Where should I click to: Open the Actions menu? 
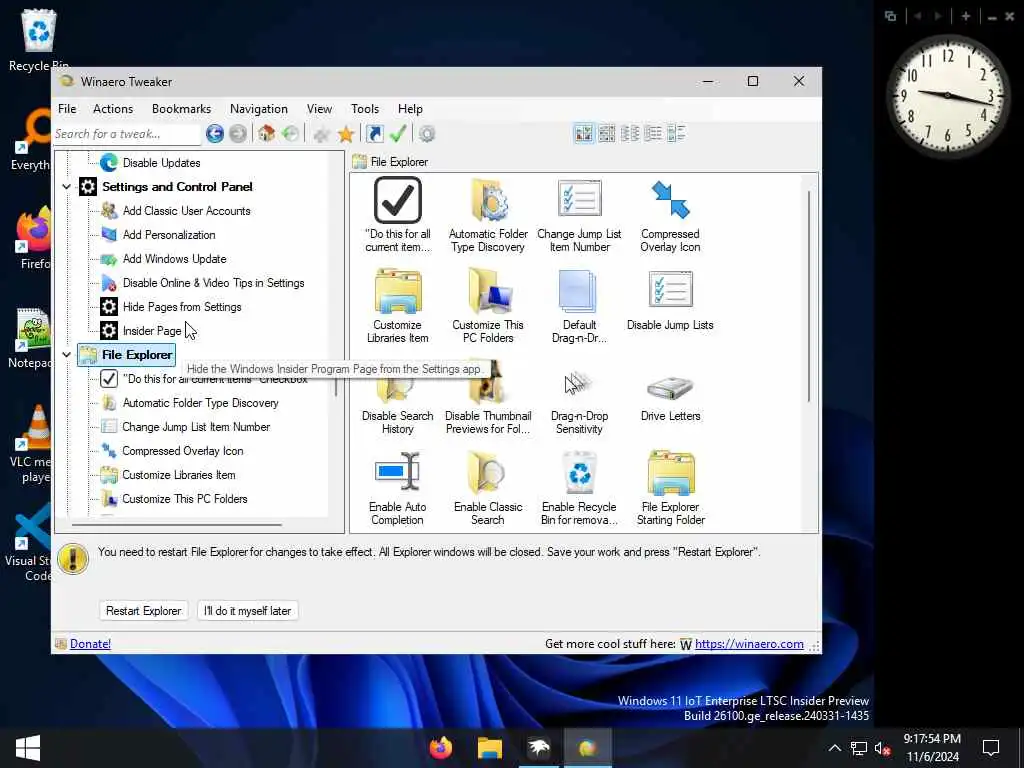pyautogui.click(x=113, y=109)
